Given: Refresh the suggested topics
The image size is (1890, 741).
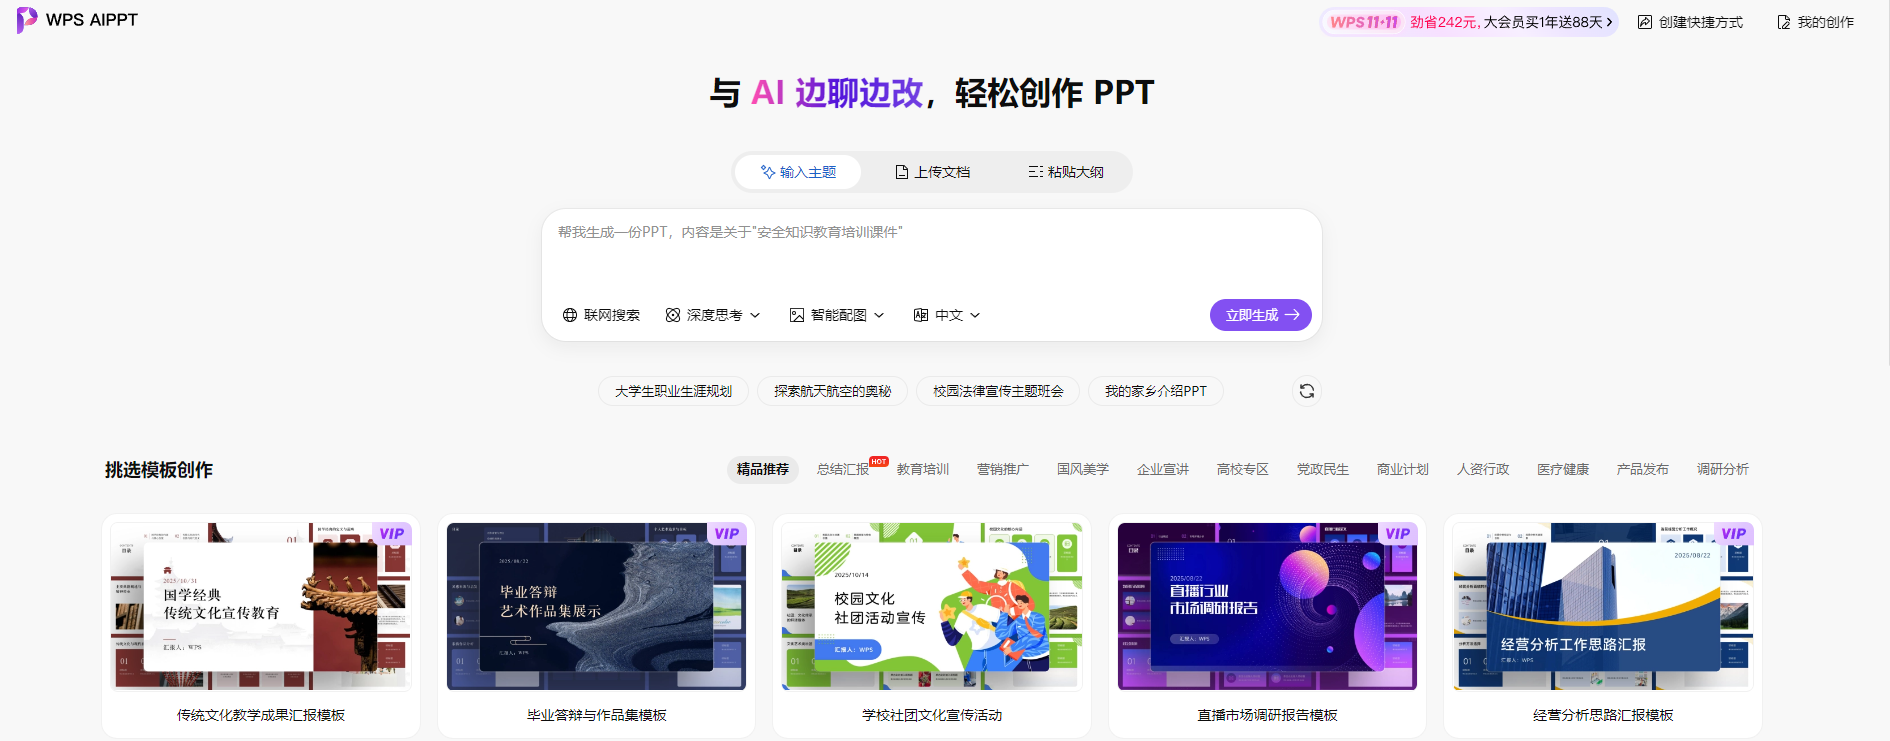Looking at the screenshot, I should [x=1306, y=391].
